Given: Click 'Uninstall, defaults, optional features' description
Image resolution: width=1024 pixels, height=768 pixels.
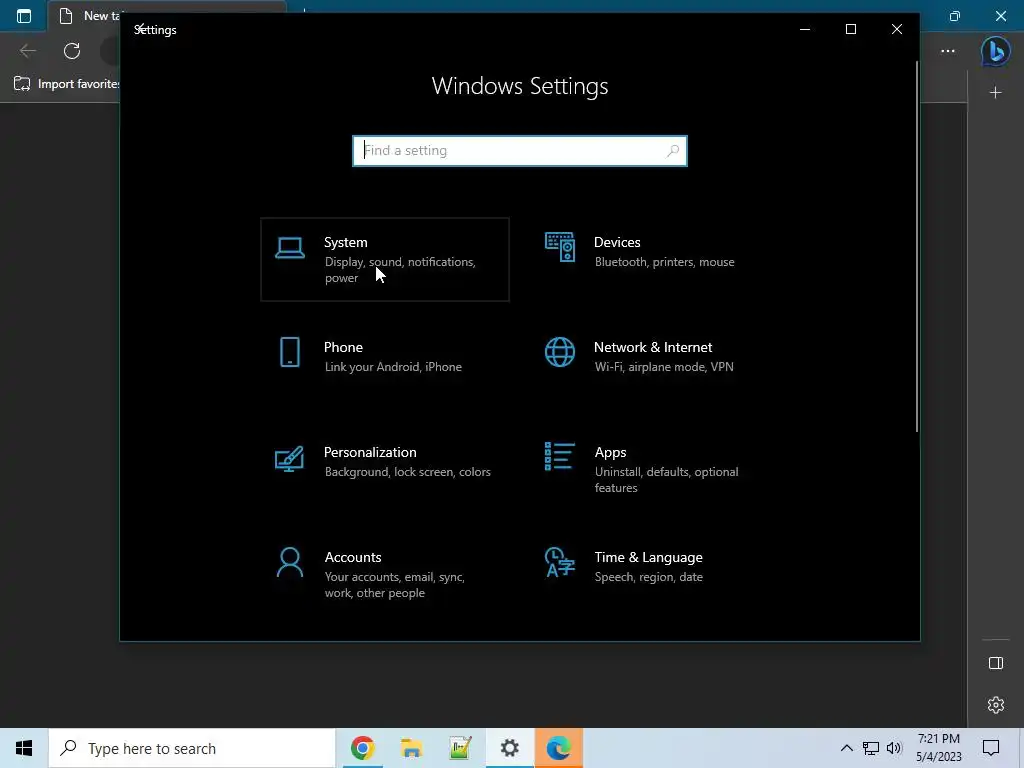Looking at the screenshot, I should coord(666,480).
